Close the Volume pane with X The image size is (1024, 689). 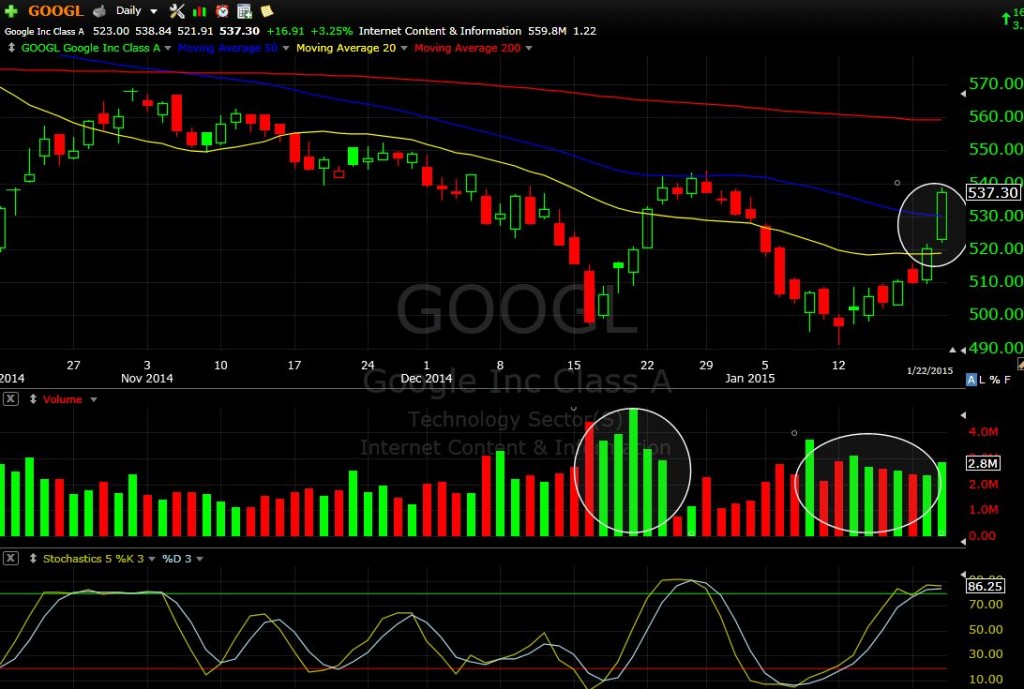click(x=10, y=399)
